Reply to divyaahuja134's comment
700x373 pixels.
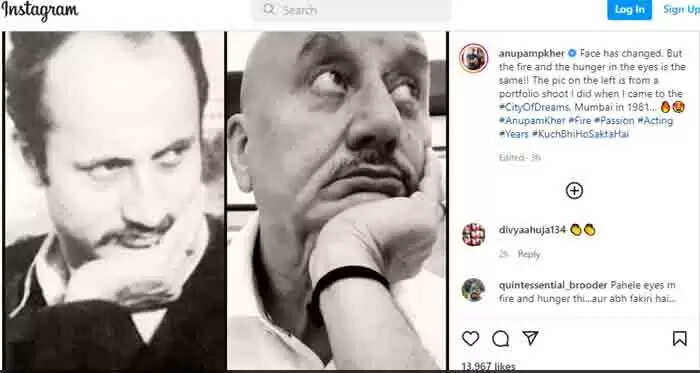pos(529,254)
